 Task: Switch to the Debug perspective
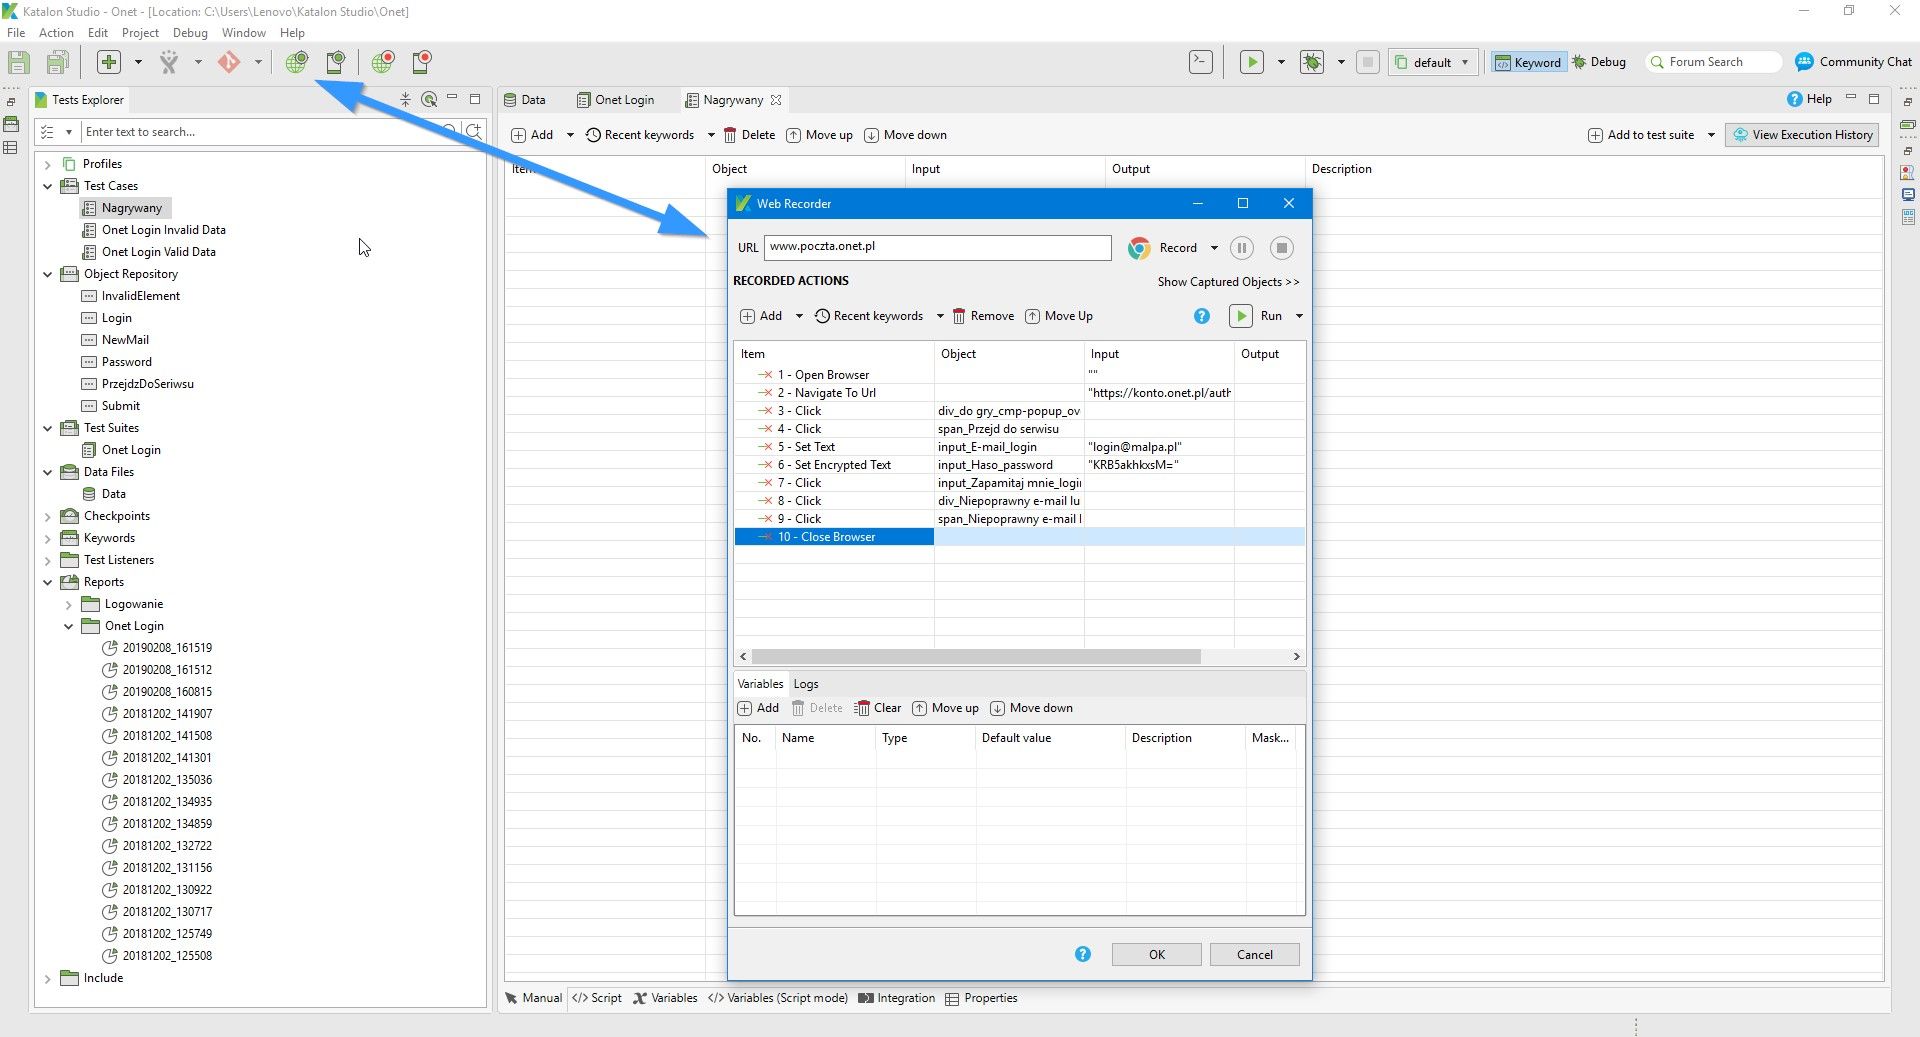point(1599,62)
